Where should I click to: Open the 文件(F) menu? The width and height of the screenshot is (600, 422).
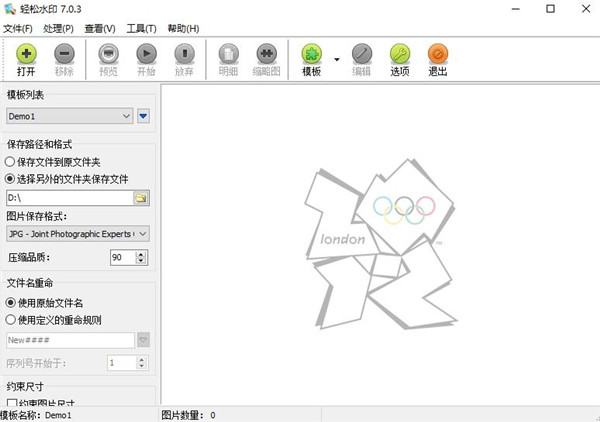click(18, 28)
